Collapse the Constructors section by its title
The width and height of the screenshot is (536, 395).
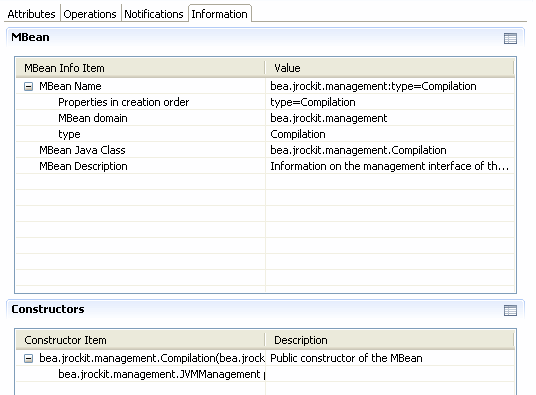tap(48, 309)
